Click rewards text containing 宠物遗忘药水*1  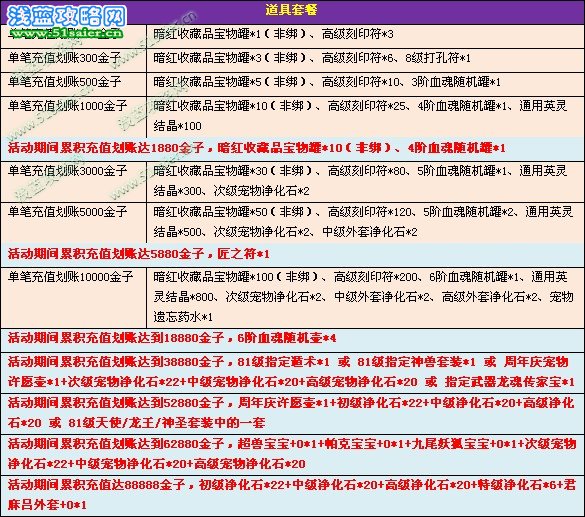[363, 297]
